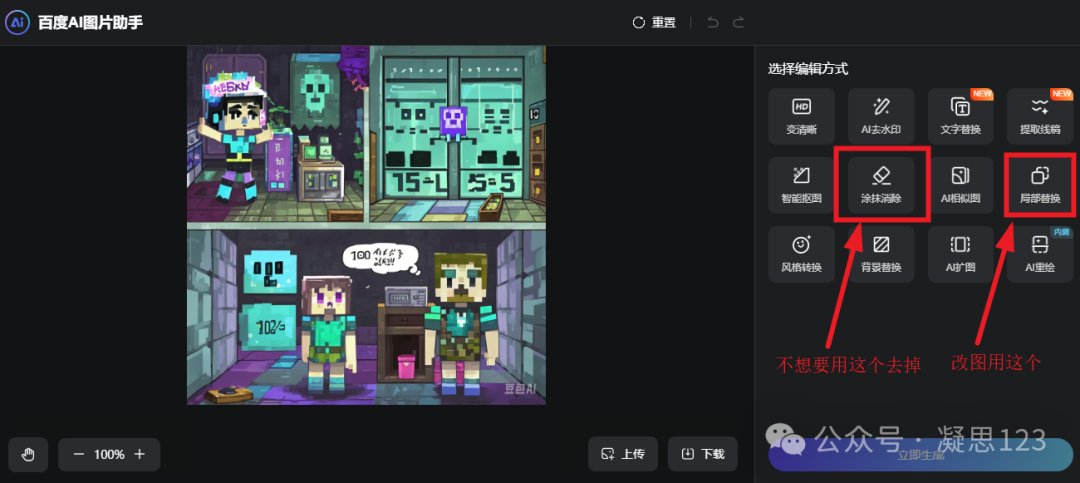Select the 变清晰 HD enhance tool

pyautogui.click(x=802, y=116)
